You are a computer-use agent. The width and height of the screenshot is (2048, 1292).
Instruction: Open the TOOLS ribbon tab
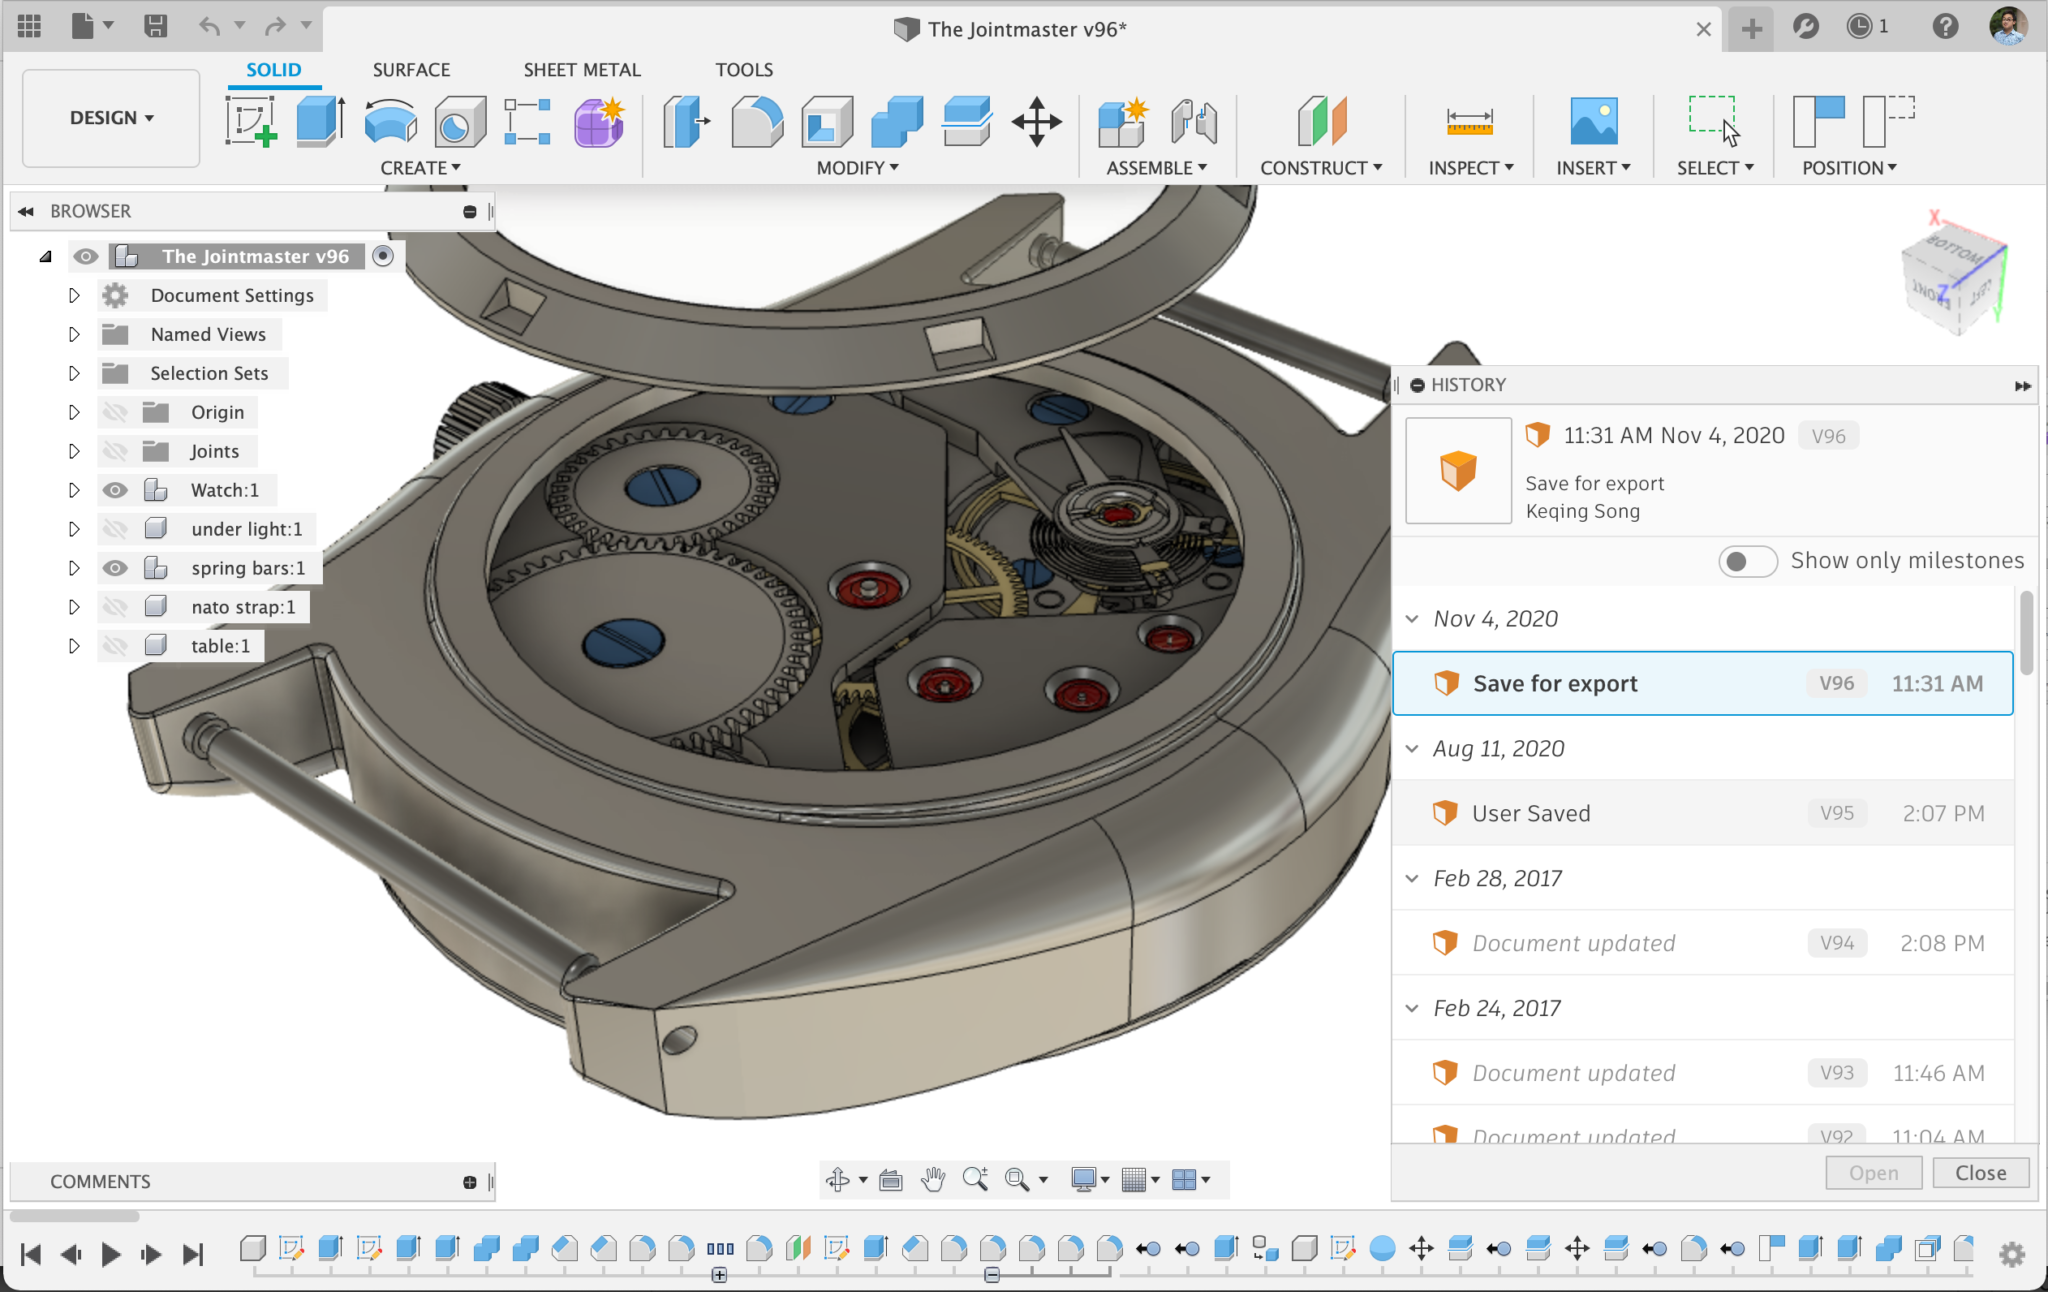pyautogui.click(x=743, y=69)
